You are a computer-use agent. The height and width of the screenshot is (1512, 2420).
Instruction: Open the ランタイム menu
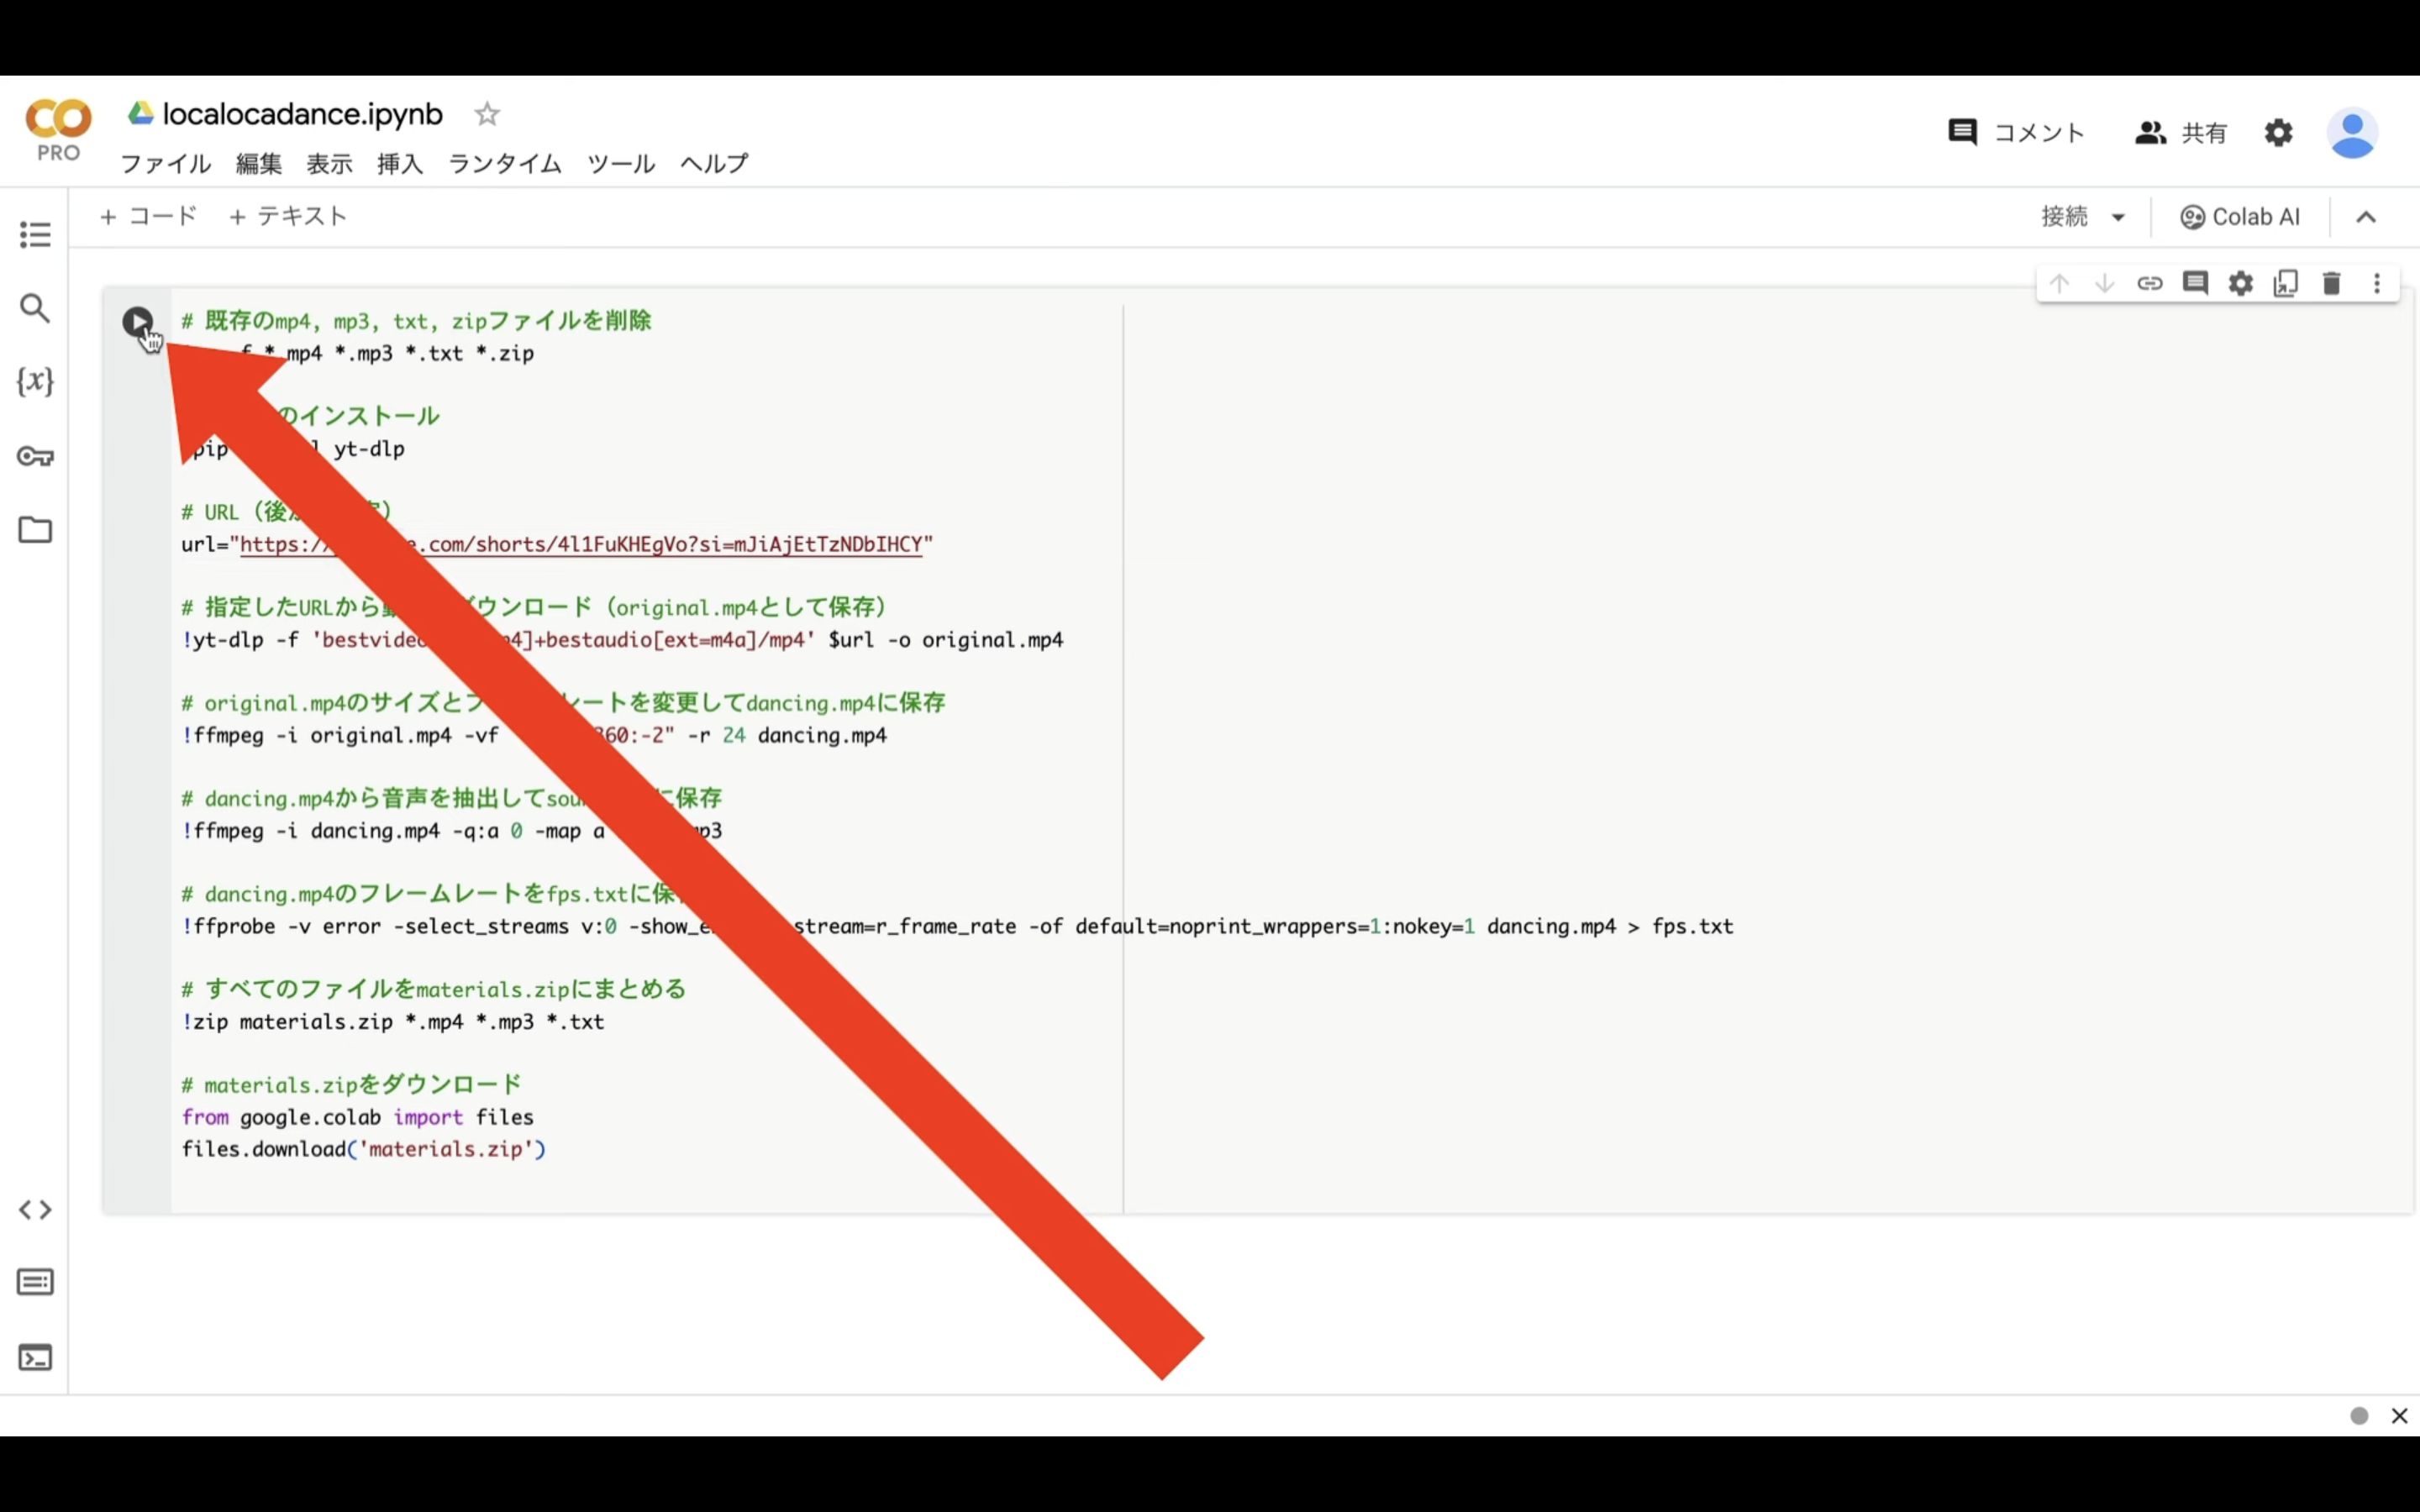click(505, 163)
